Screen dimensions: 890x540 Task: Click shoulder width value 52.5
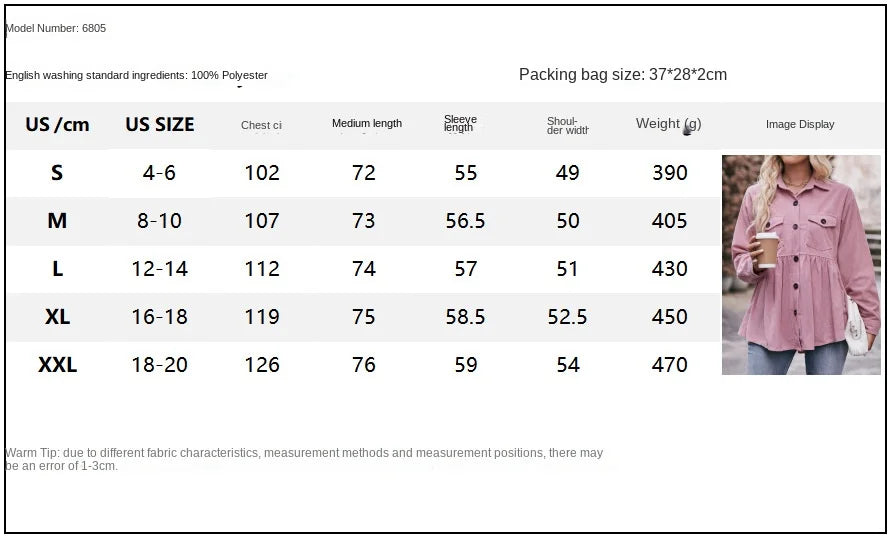click(568, 317)
